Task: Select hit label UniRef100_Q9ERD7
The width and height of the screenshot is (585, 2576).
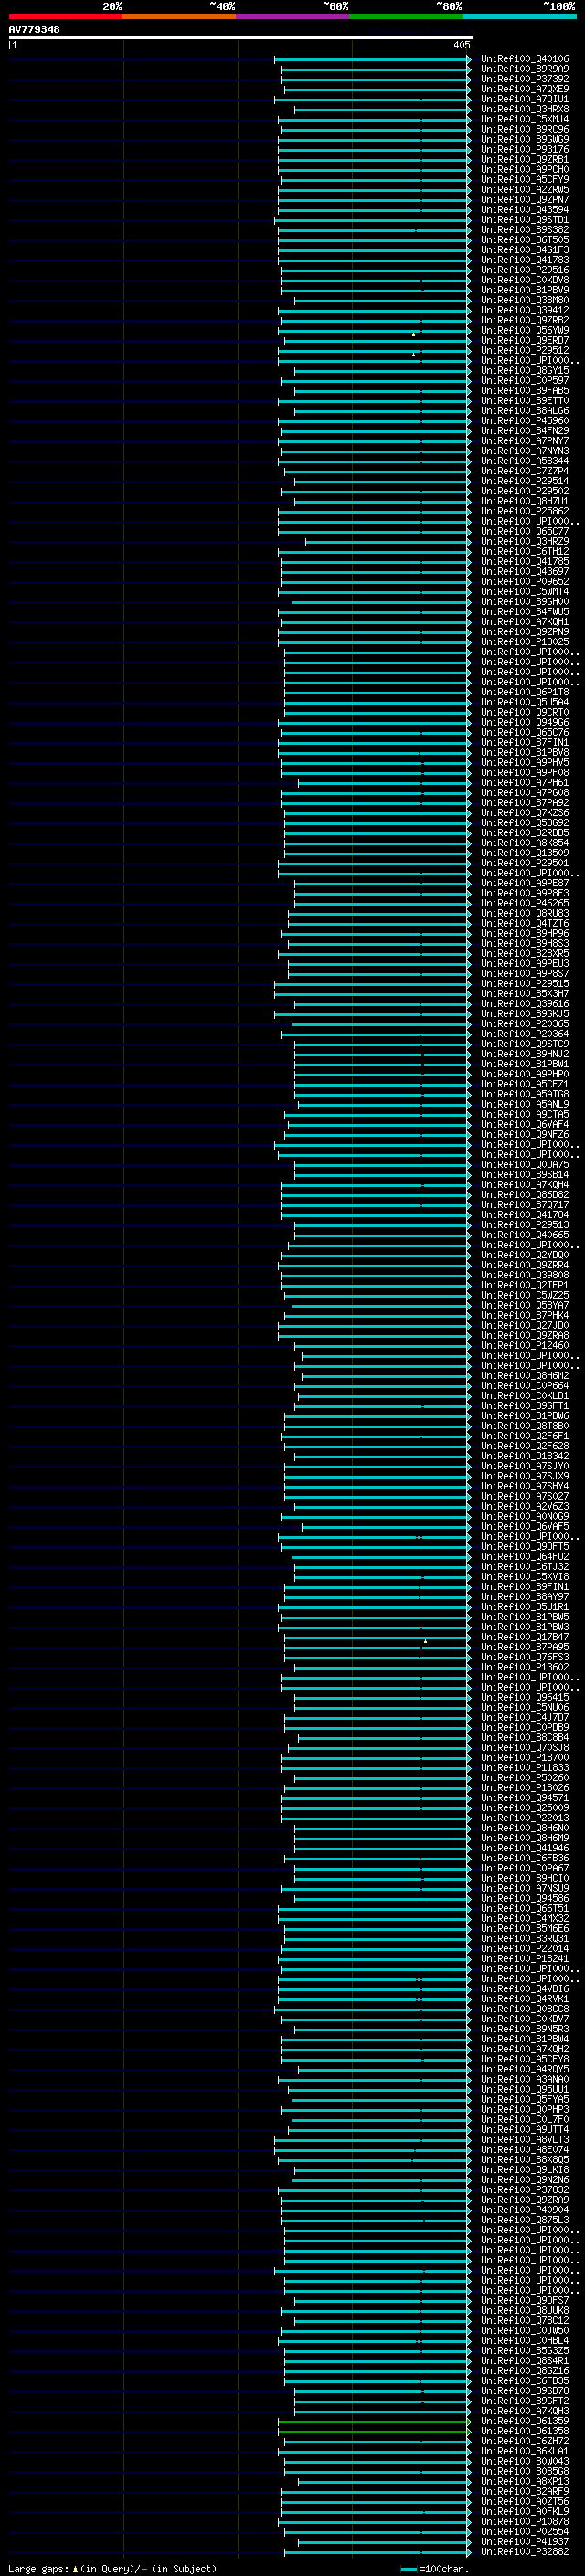Action: click(x=524, y=340)
